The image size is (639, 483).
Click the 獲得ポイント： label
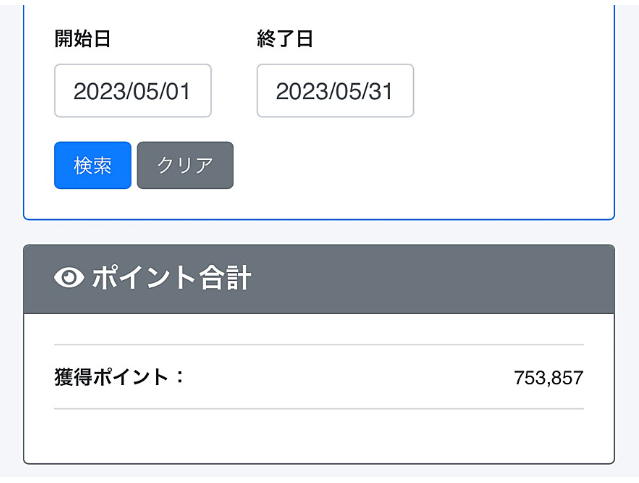point(119,377)
